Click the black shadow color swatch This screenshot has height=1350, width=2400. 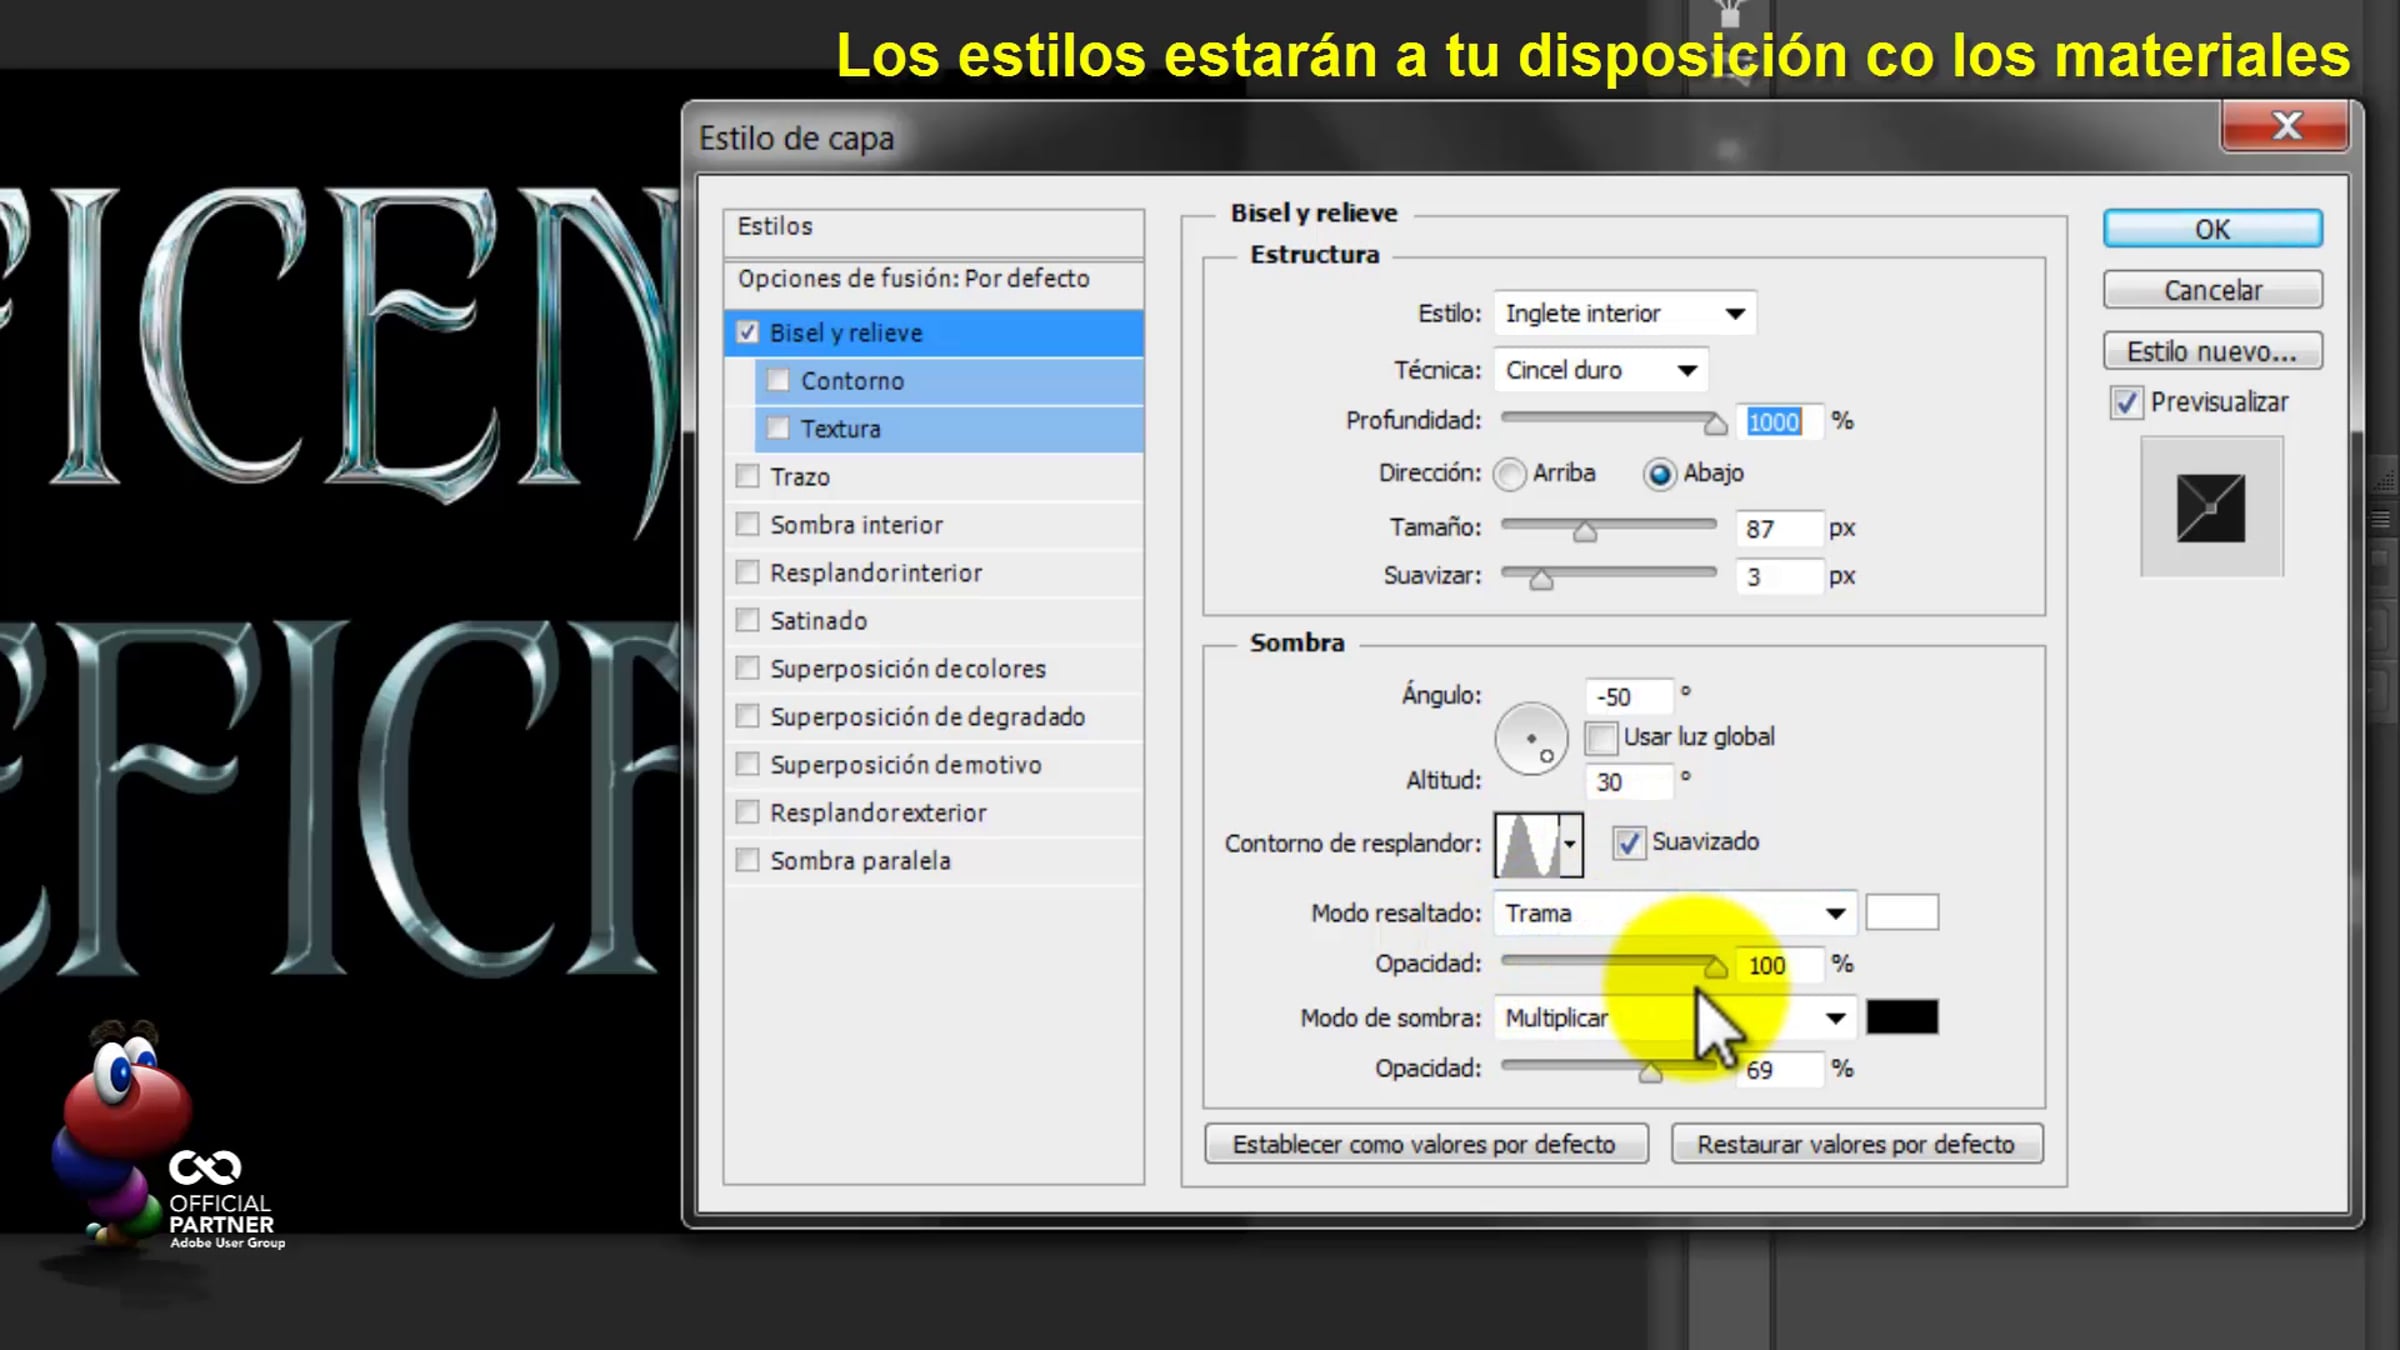1901,1017
